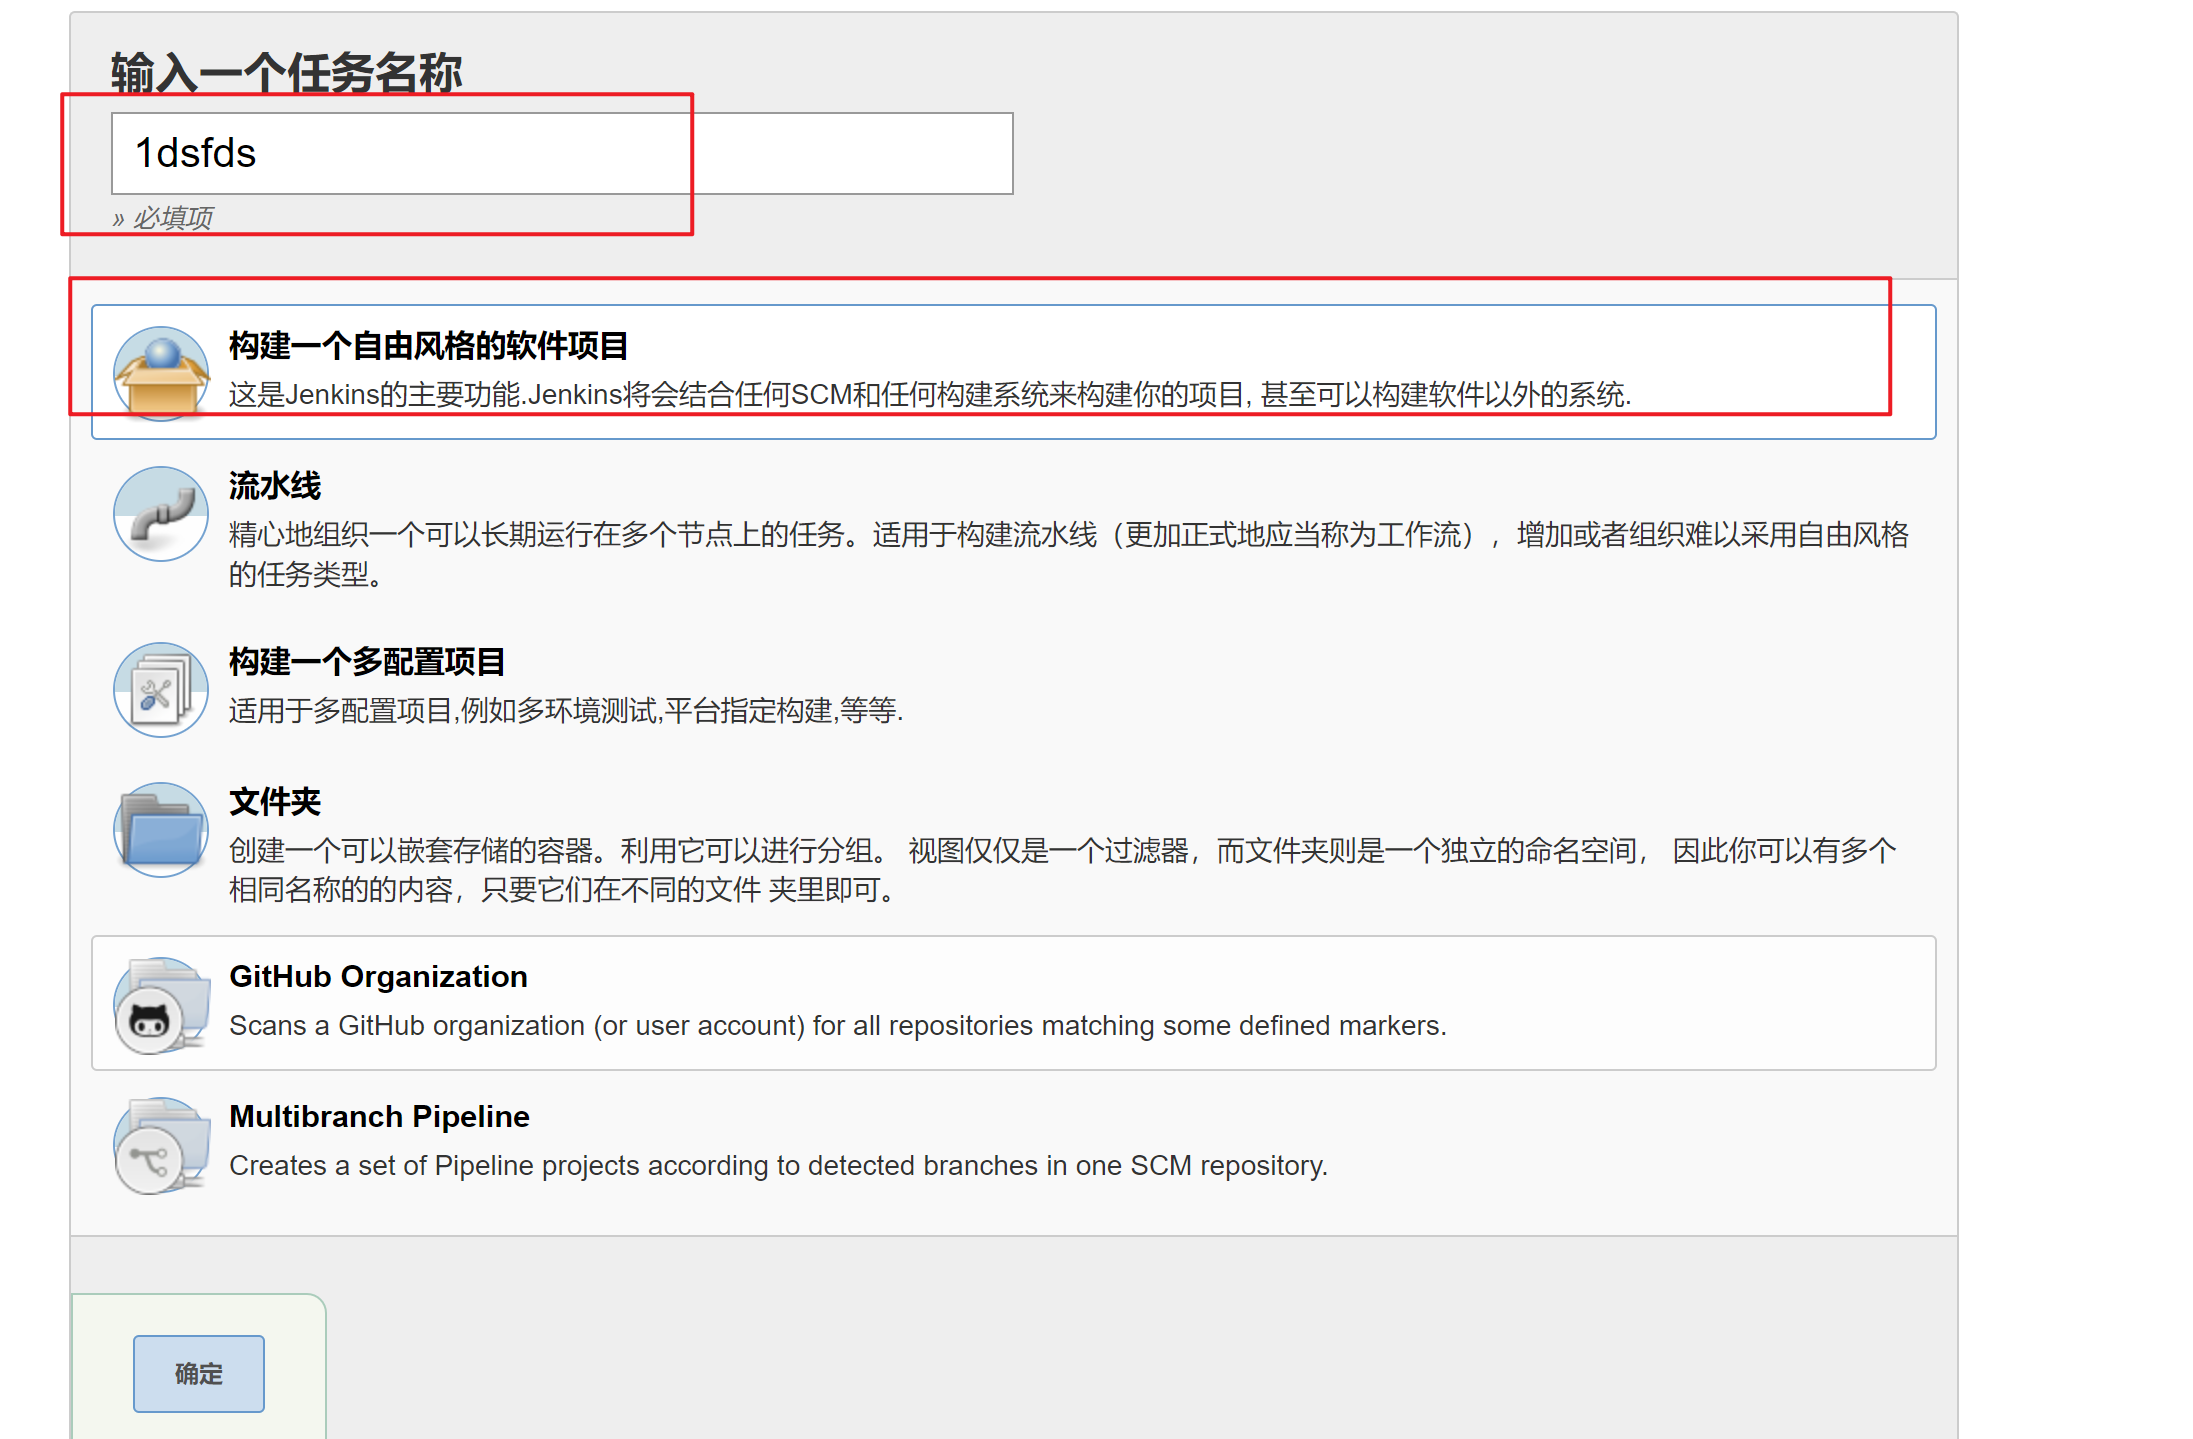
Task: Select the 流水线 title
Action: pos(275,486)
